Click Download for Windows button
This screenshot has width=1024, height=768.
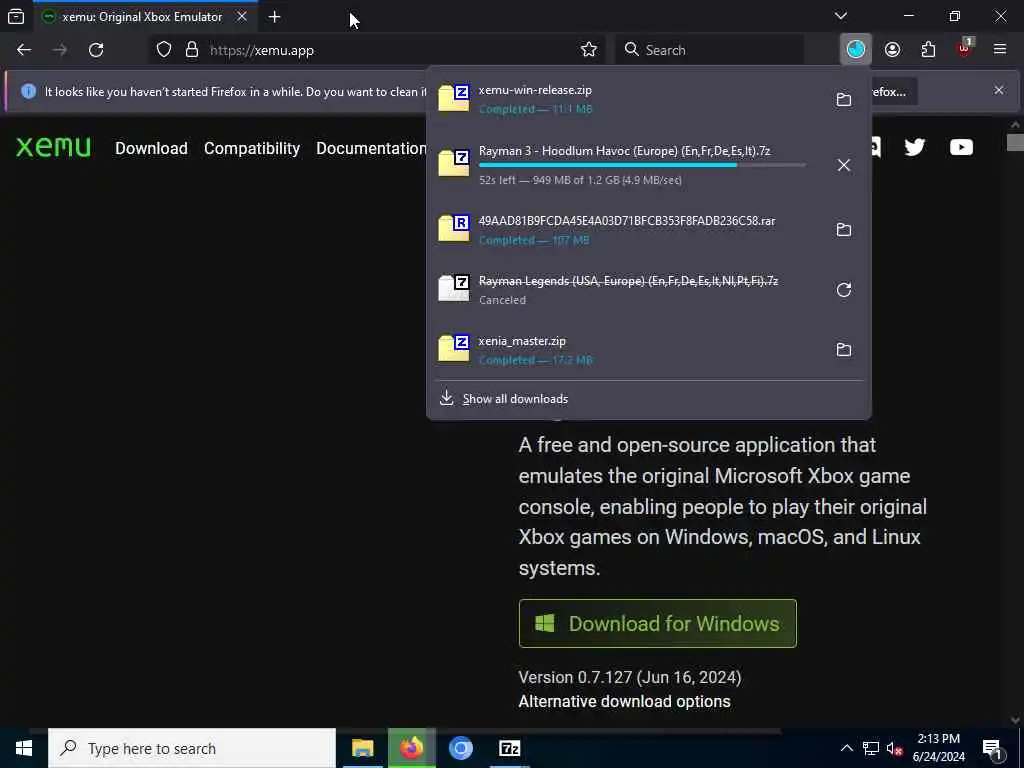658,624
